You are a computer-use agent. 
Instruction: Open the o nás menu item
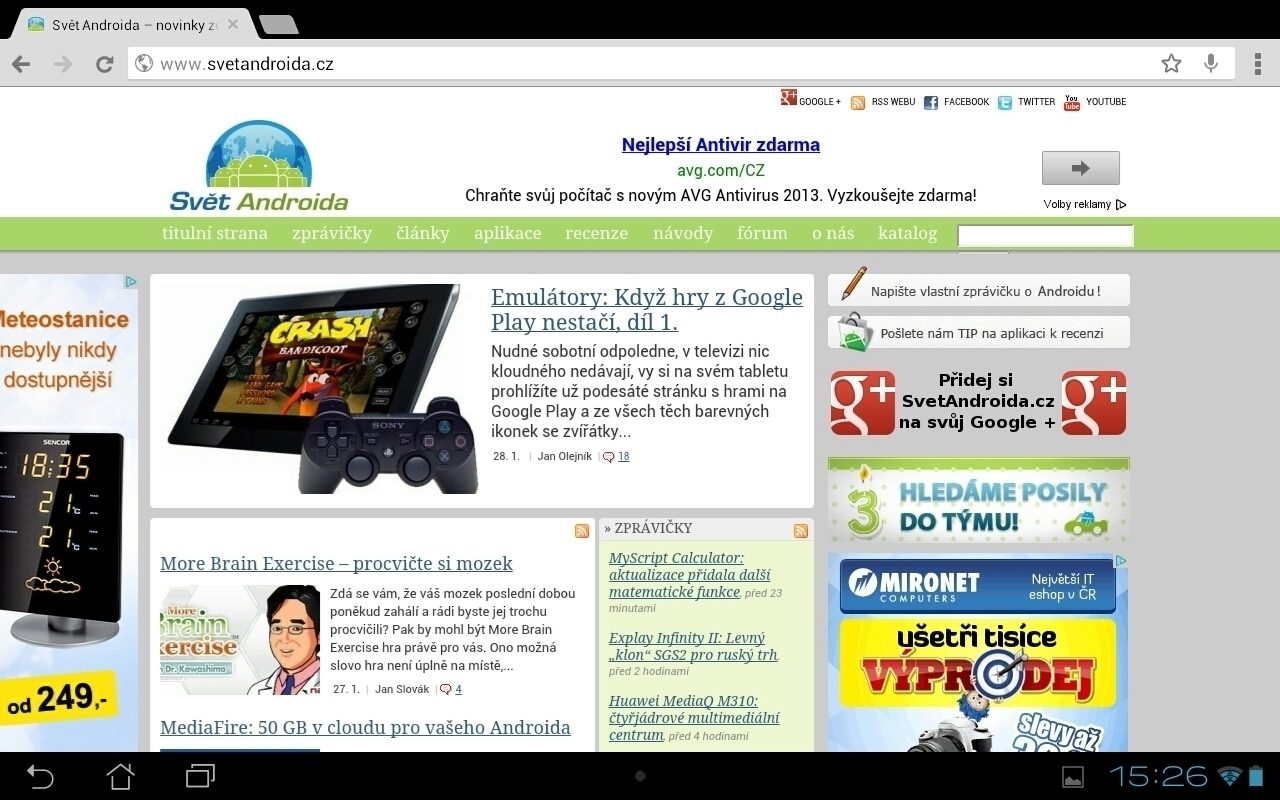(x=833, y=233)
